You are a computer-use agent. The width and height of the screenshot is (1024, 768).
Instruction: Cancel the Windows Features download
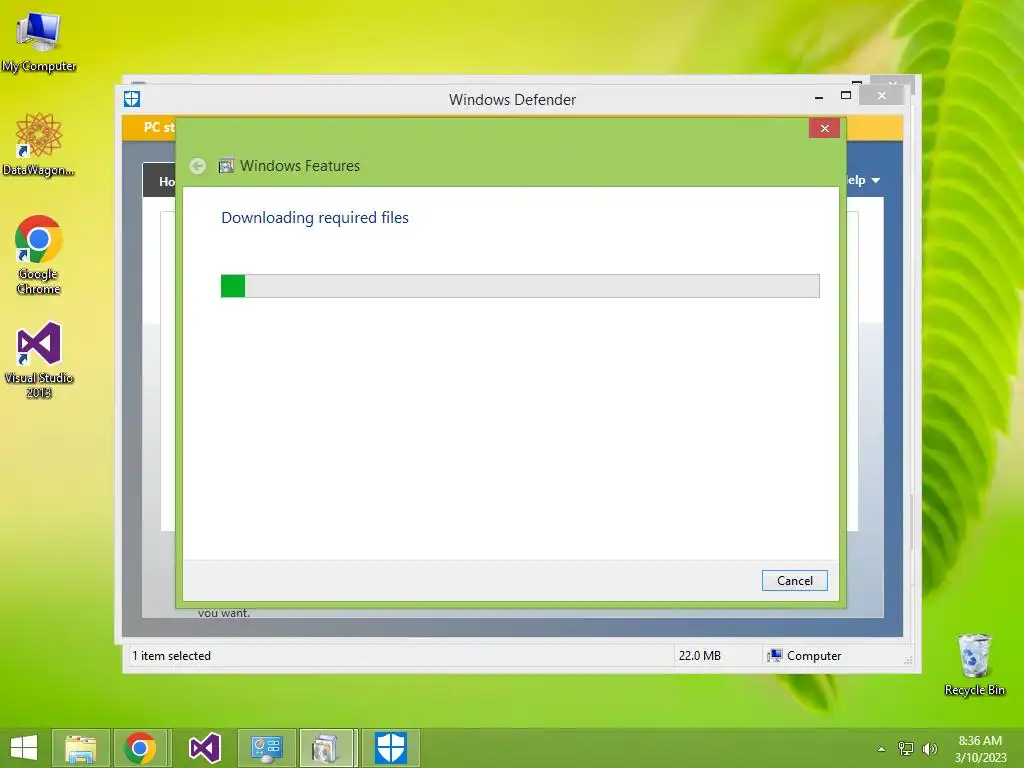tap(794, 581)
